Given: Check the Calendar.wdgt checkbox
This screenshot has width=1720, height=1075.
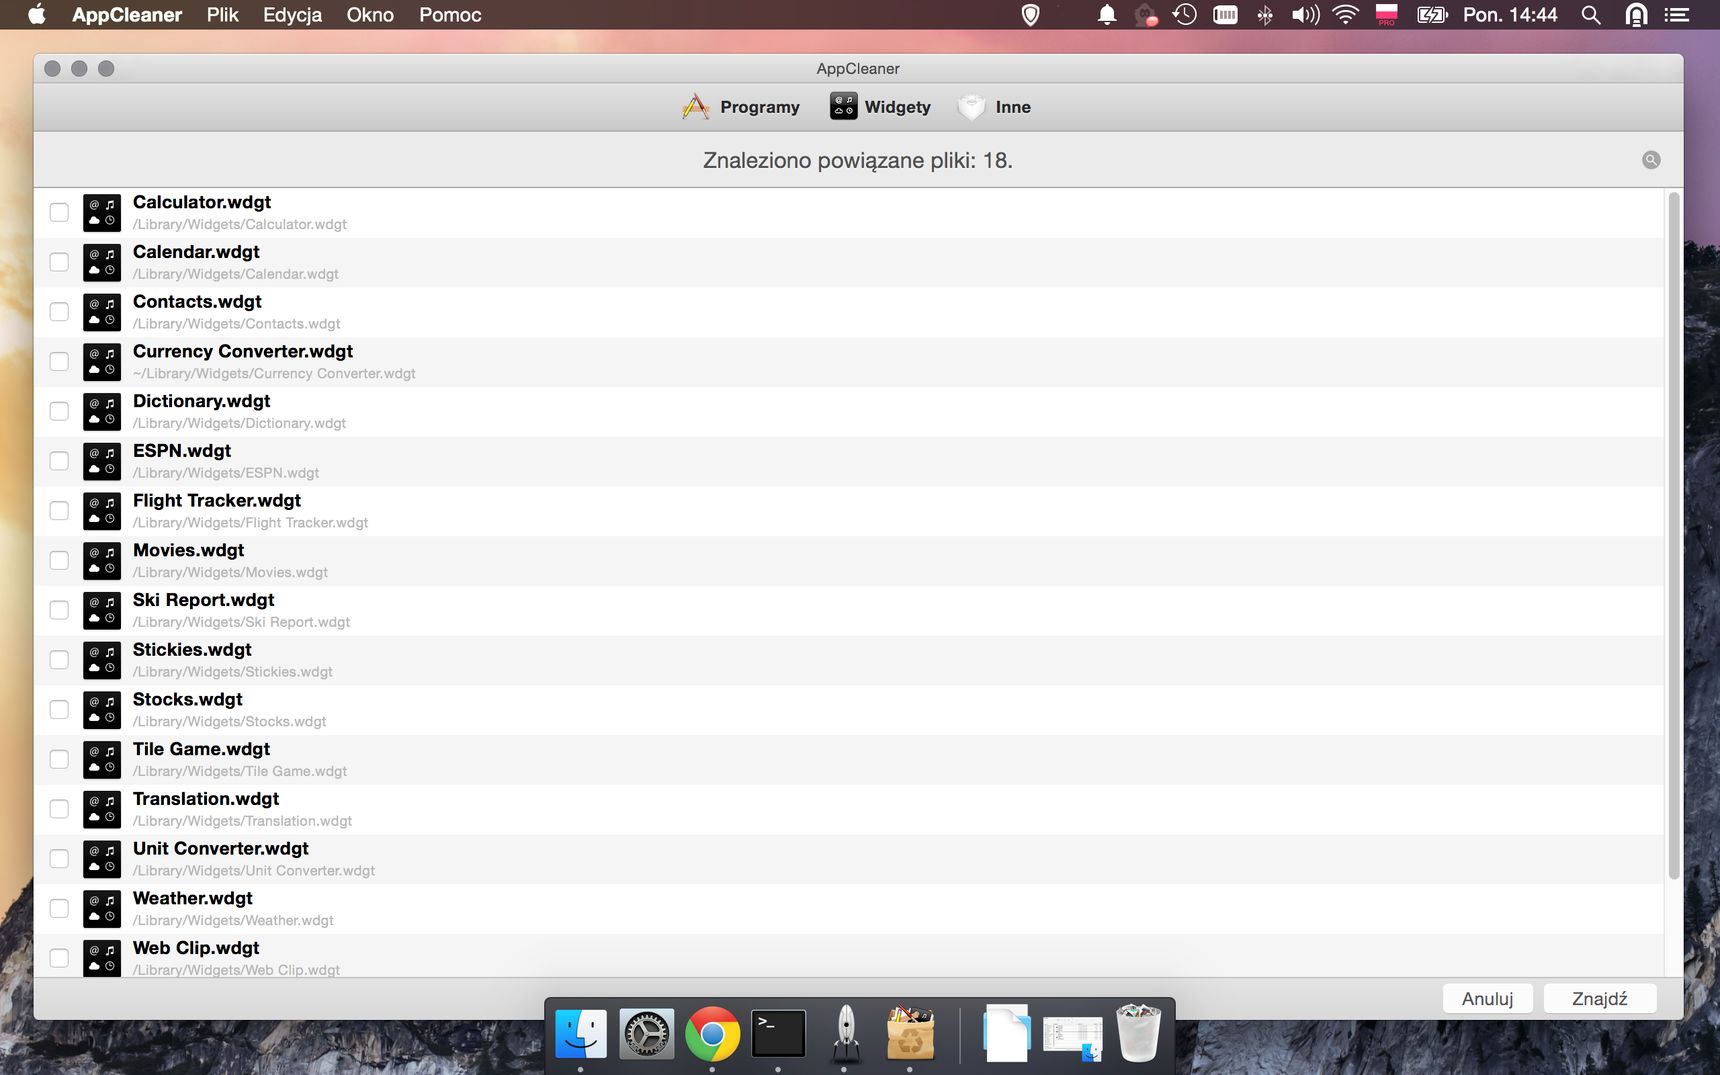Looking at the screenshot, I should pyautogui.click(x=59, y=262).
